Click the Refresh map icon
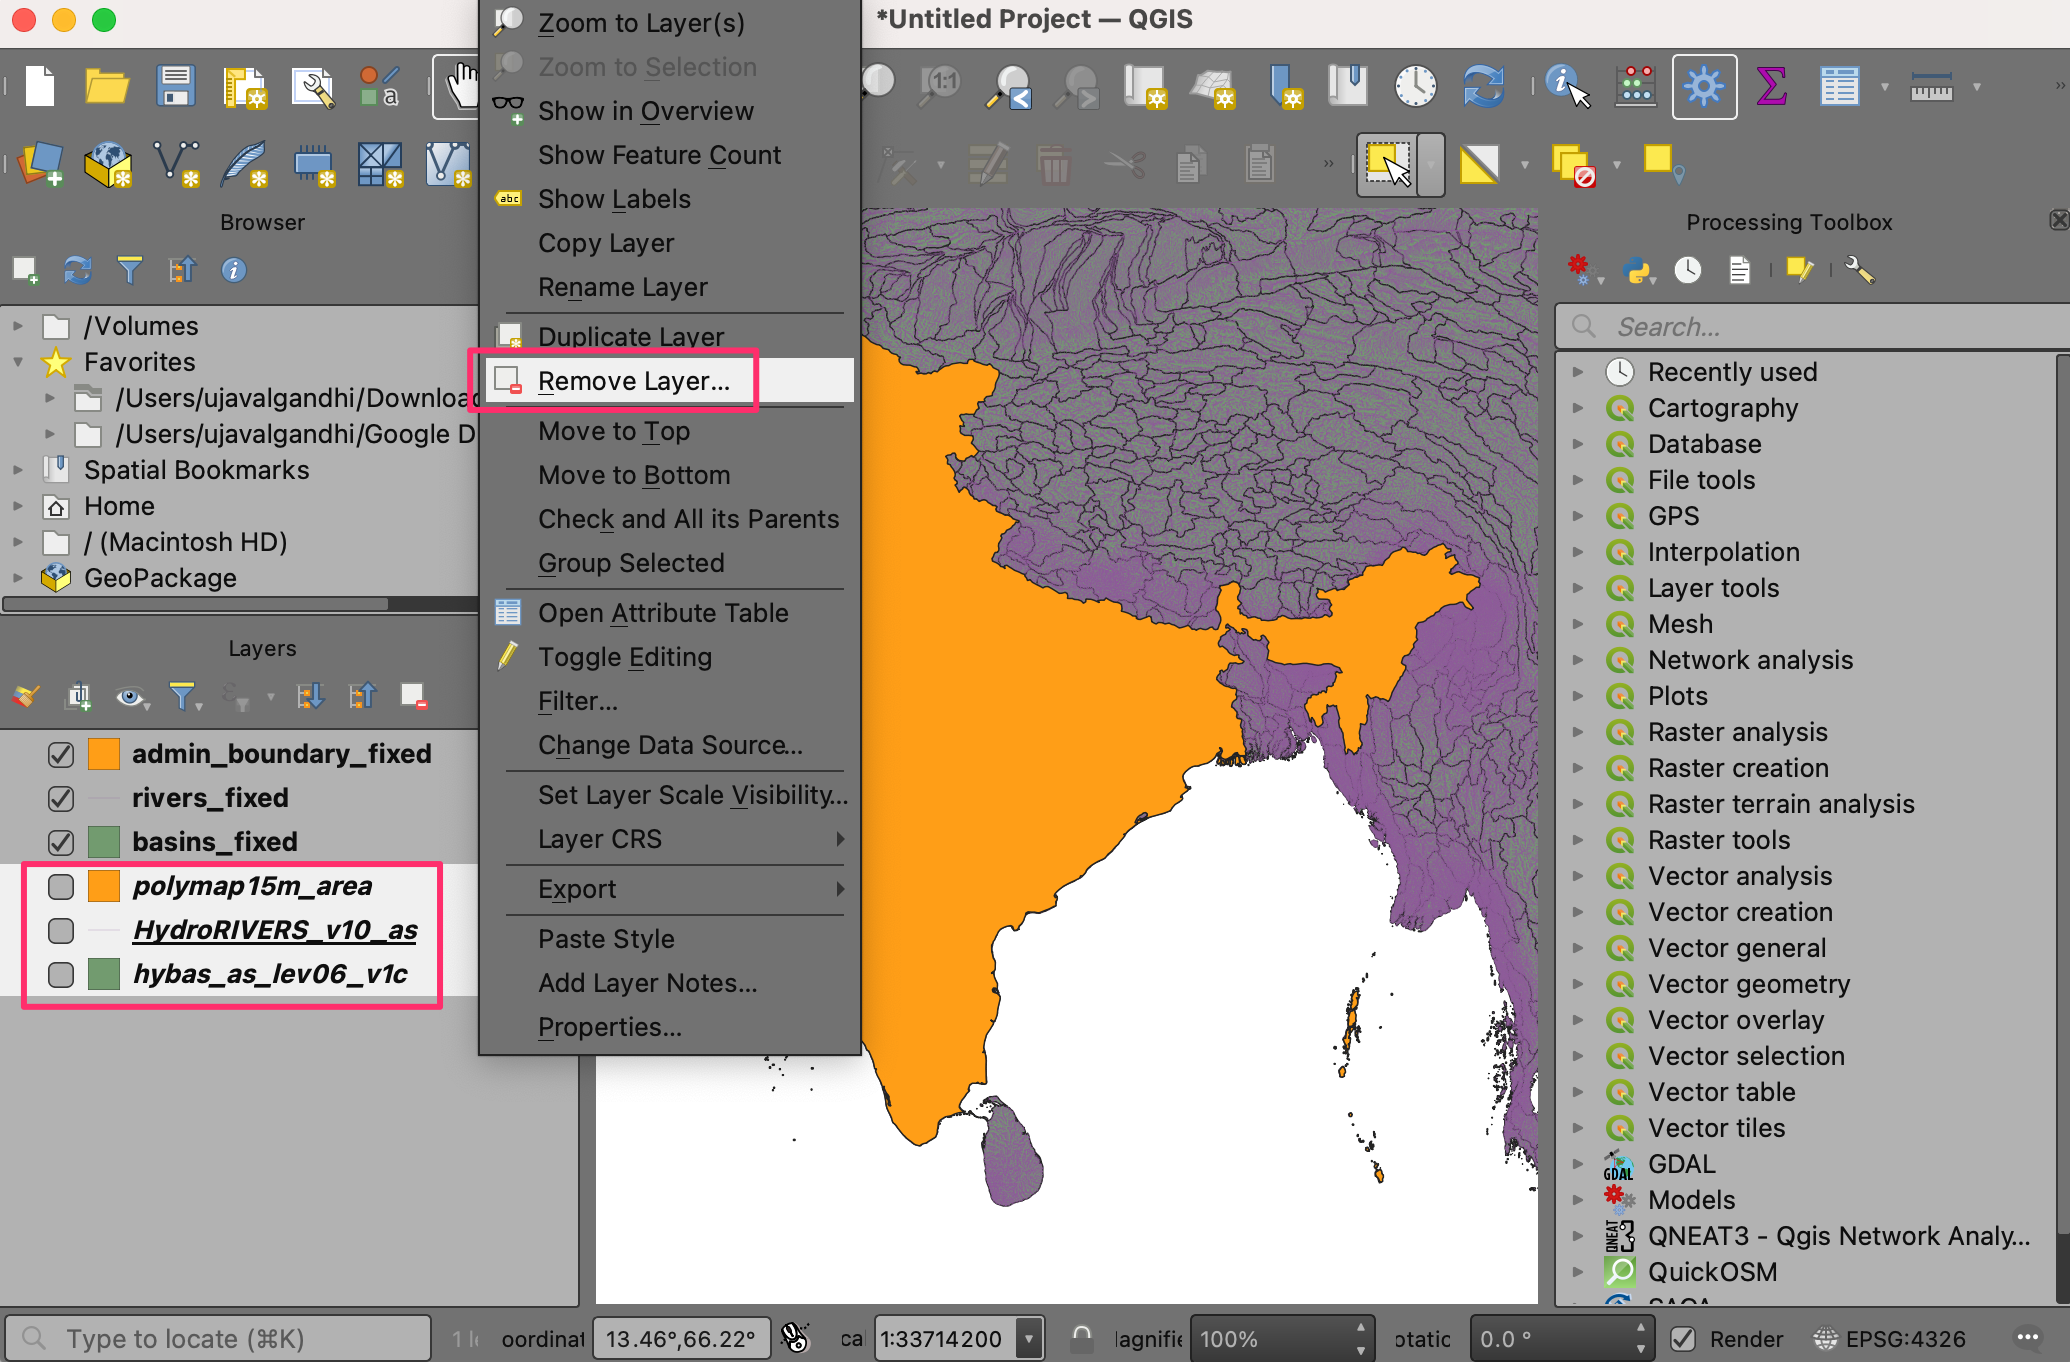This screenshot has height=1362, width=2070. (x=1483, y=87)
